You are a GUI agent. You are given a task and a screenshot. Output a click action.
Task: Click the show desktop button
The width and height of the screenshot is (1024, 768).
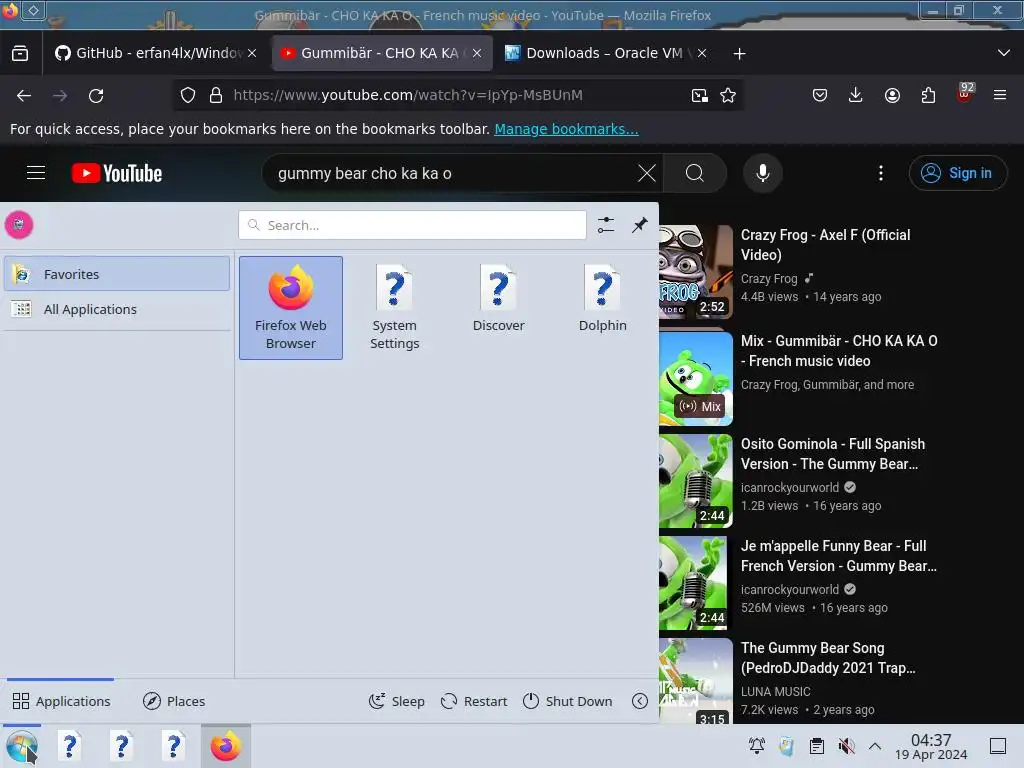coord(998,746)
